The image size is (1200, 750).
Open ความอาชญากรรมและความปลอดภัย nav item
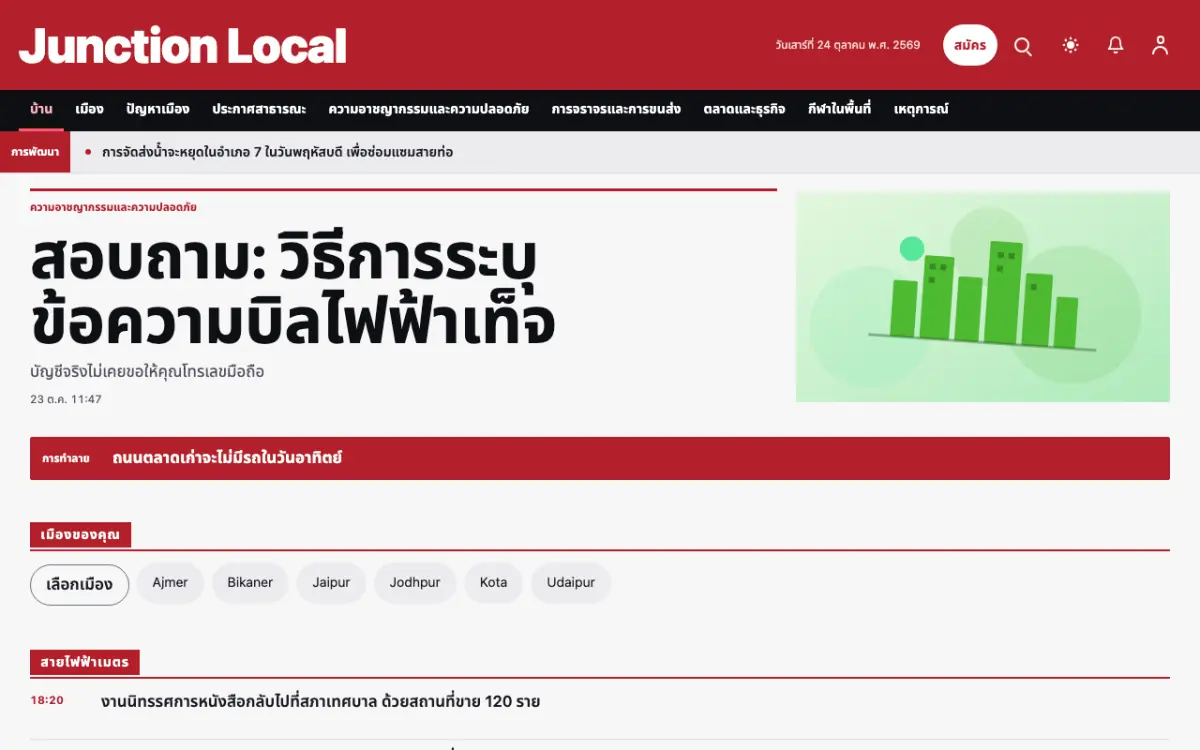pos(428,109)
